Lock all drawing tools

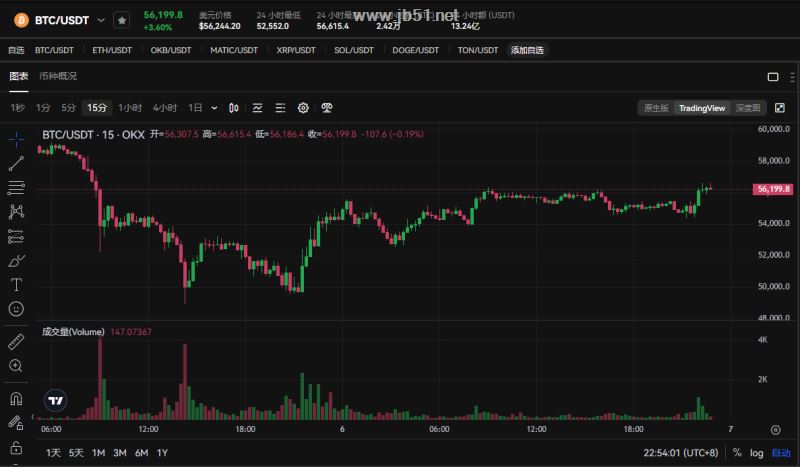click(16, 448)
